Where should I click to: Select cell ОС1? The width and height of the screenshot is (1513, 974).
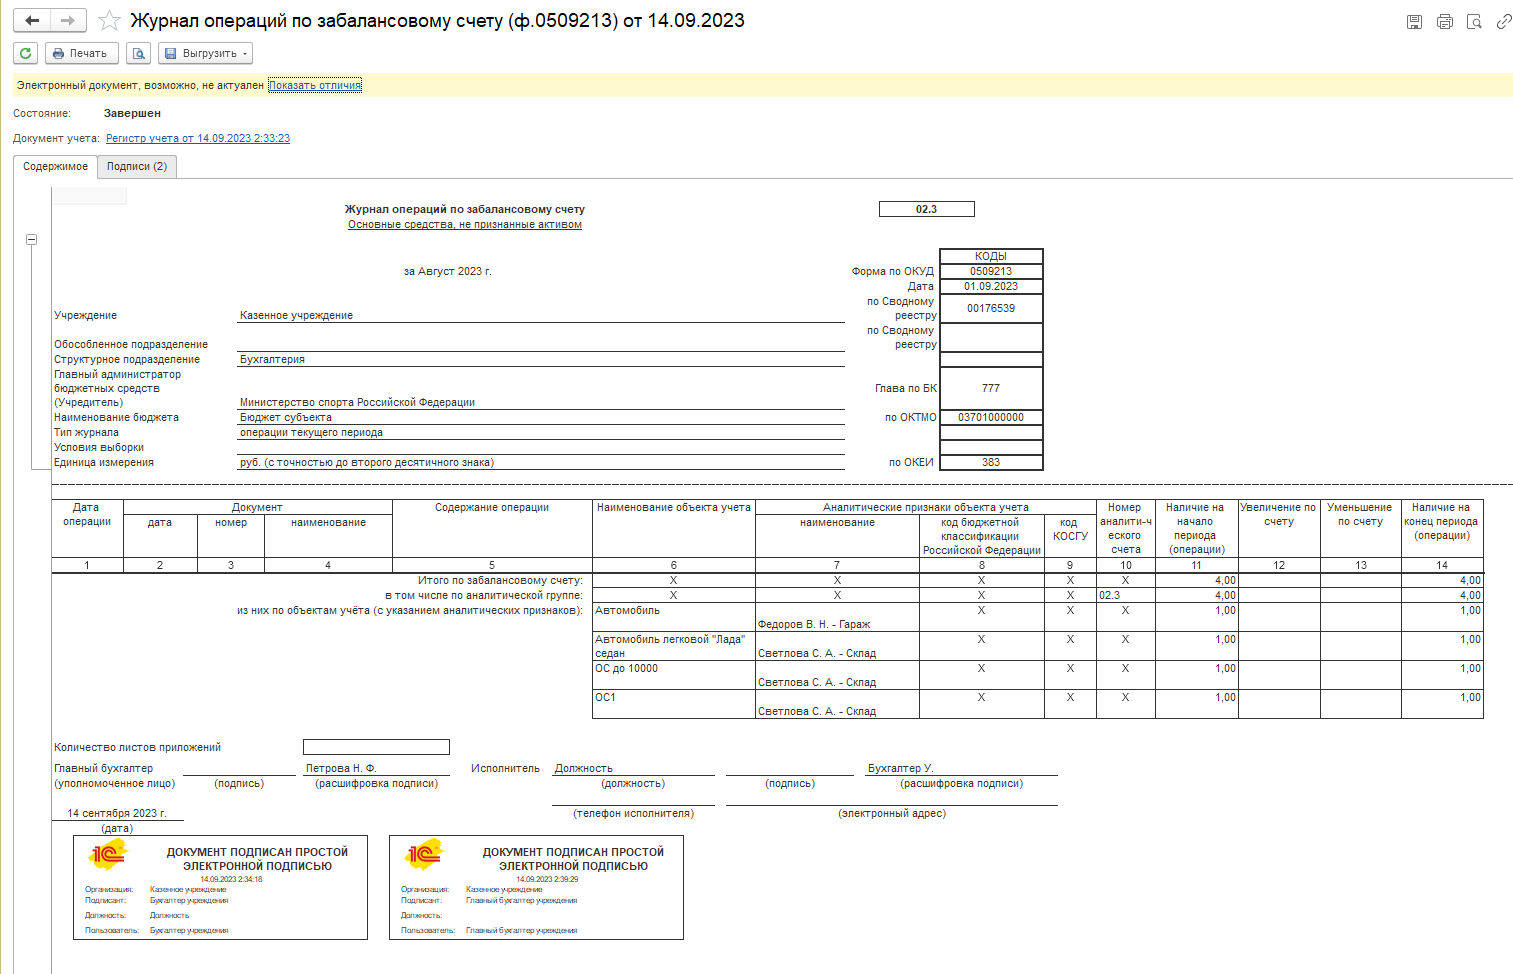(674, 704)
